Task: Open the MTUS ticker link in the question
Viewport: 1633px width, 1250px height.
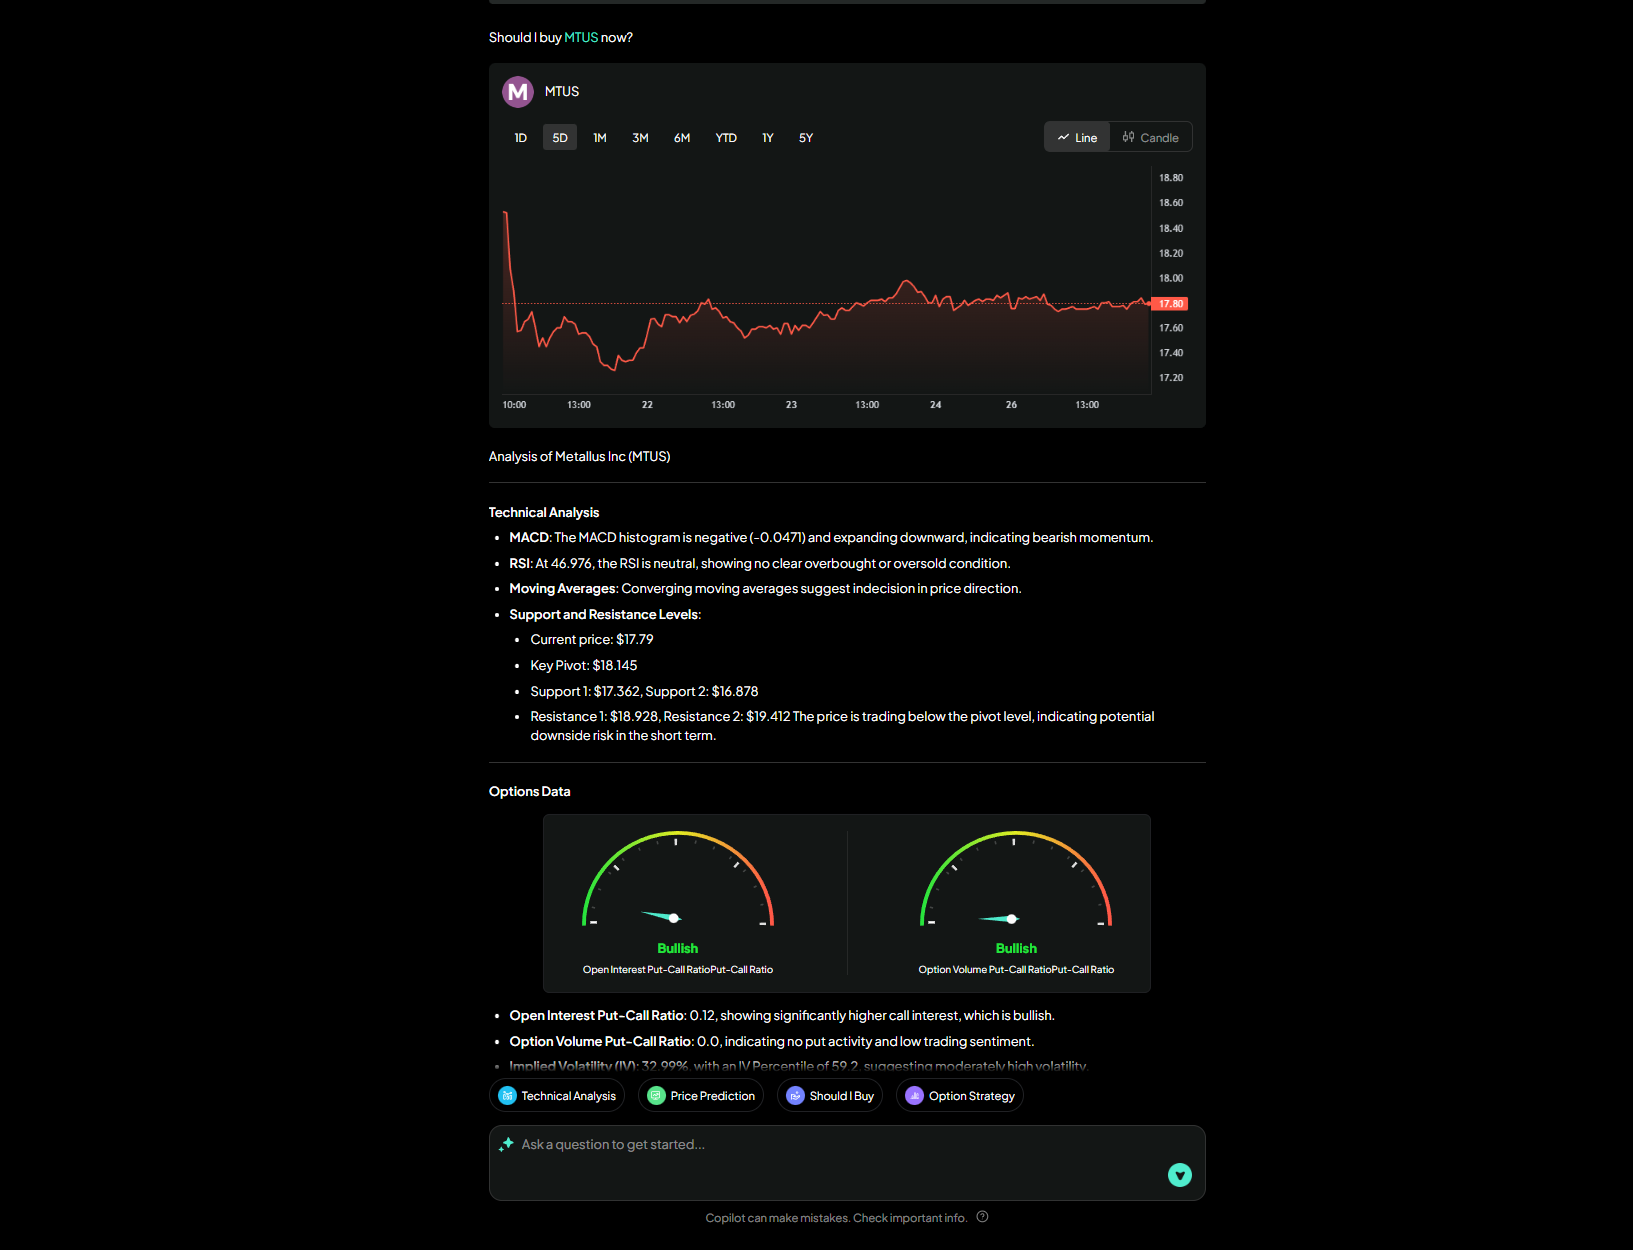Action: (x=581, y=38)
